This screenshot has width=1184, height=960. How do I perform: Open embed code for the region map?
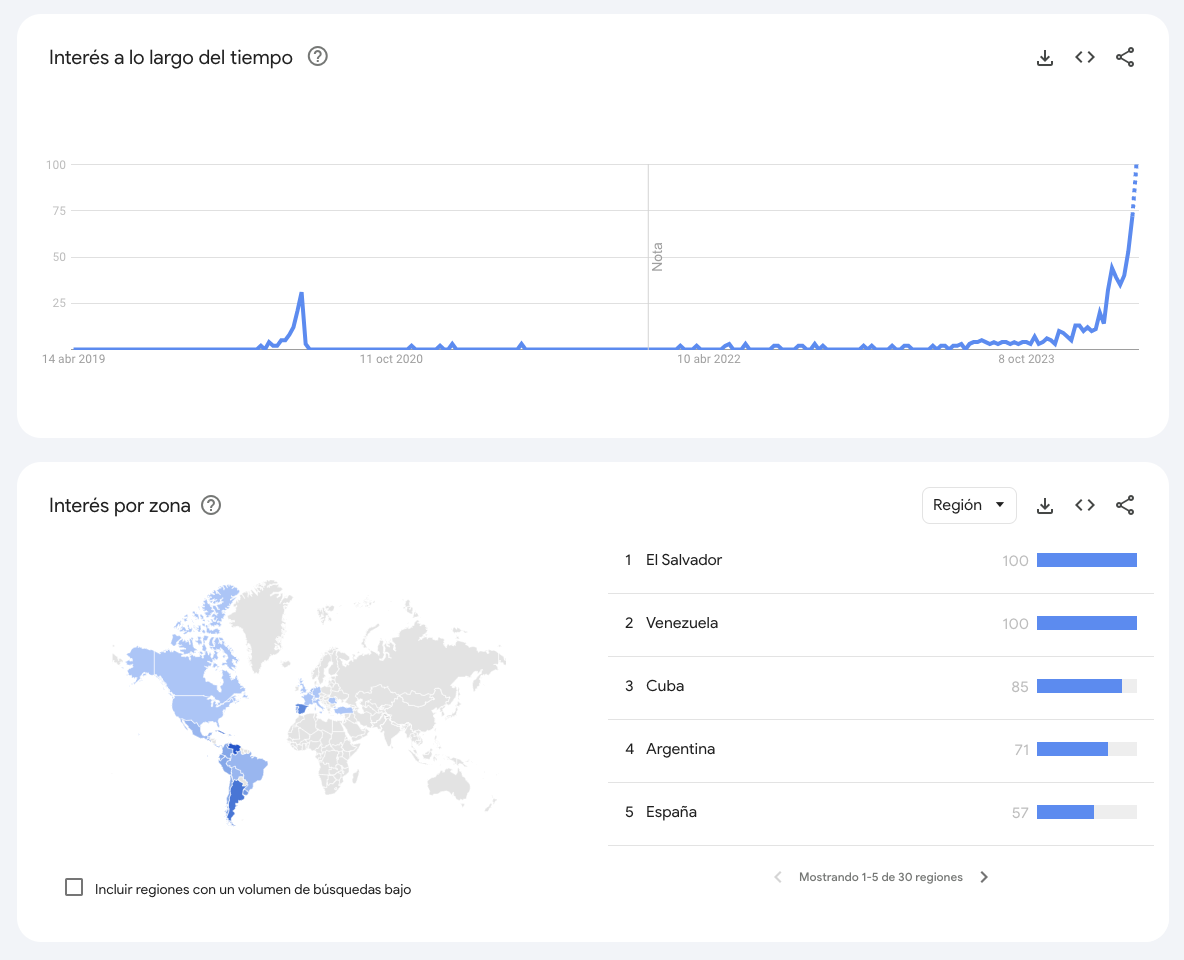coord(1085,506)
